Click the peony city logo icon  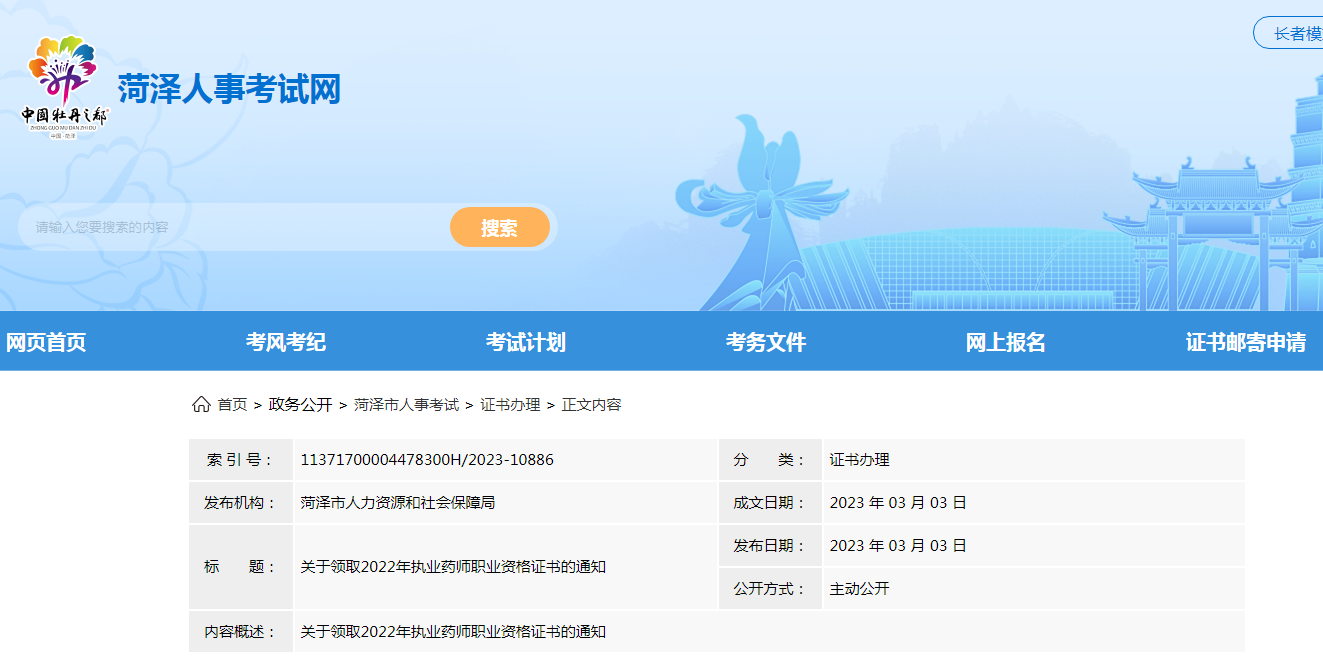tap(63, 87)
